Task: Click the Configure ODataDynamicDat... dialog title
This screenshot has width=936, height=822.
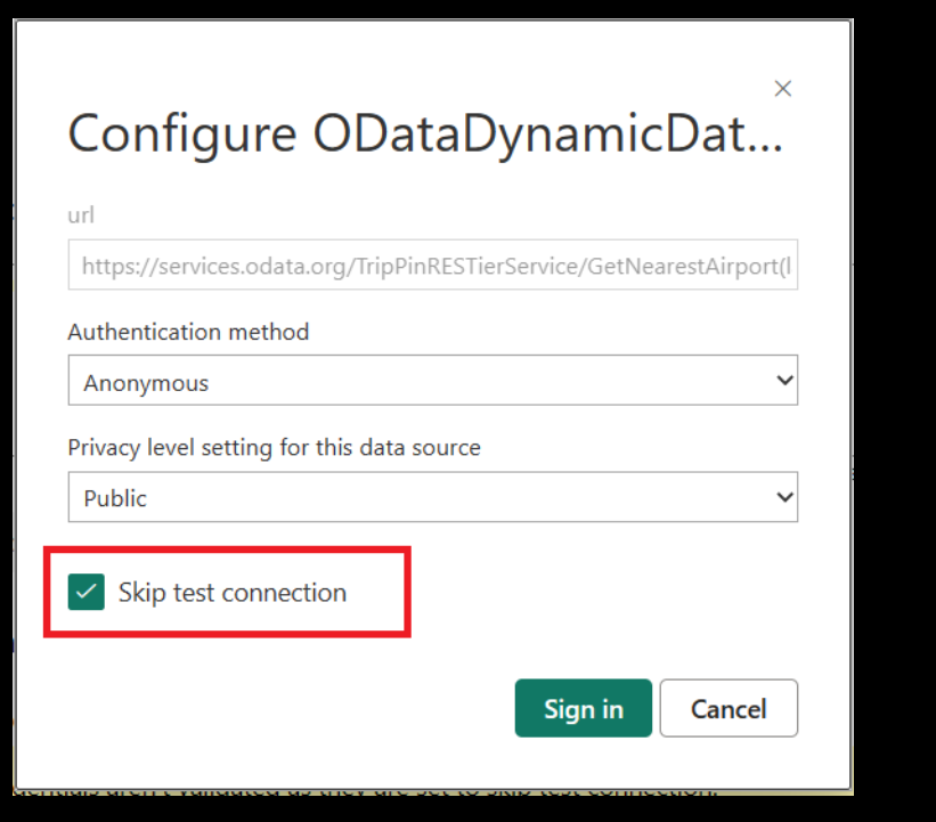Action: click(x=424, y=135)
